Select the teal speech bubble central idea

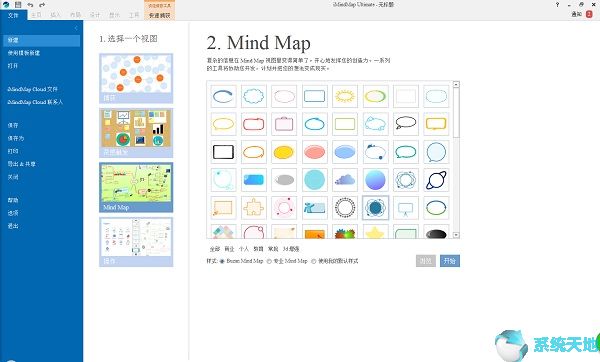406,152
